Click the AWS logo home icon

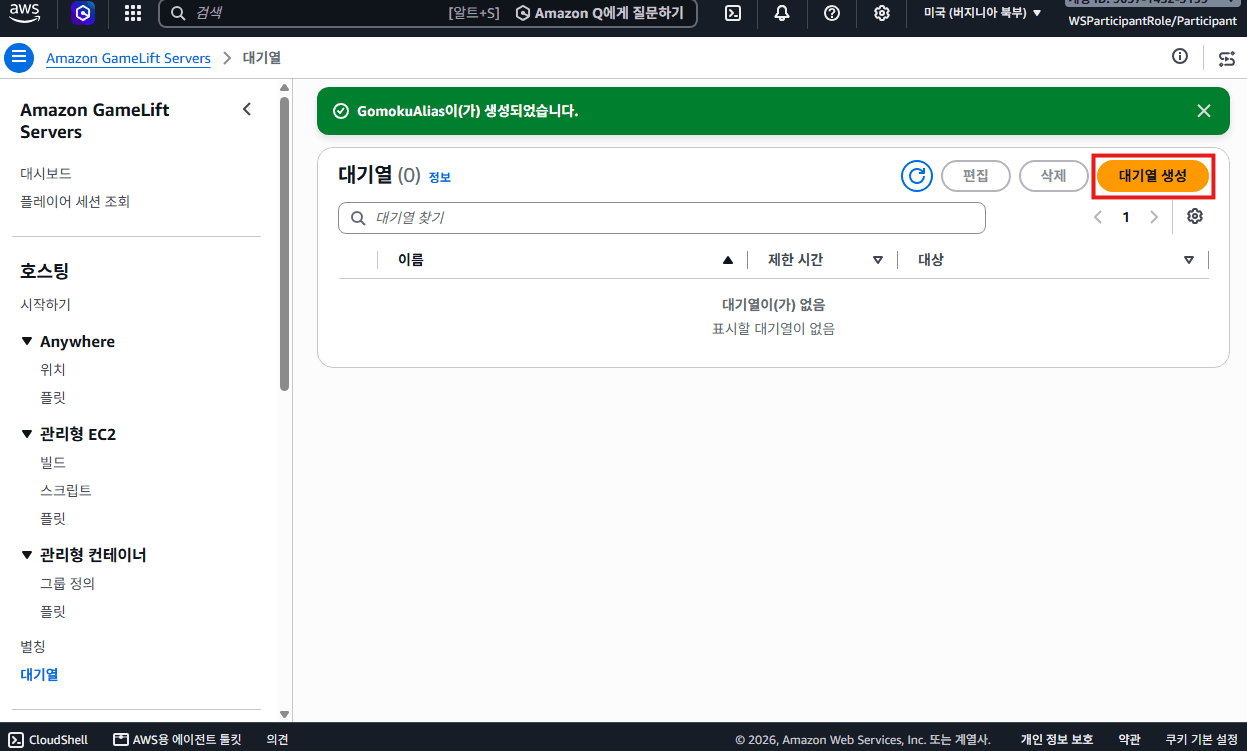tap(25, 13)
